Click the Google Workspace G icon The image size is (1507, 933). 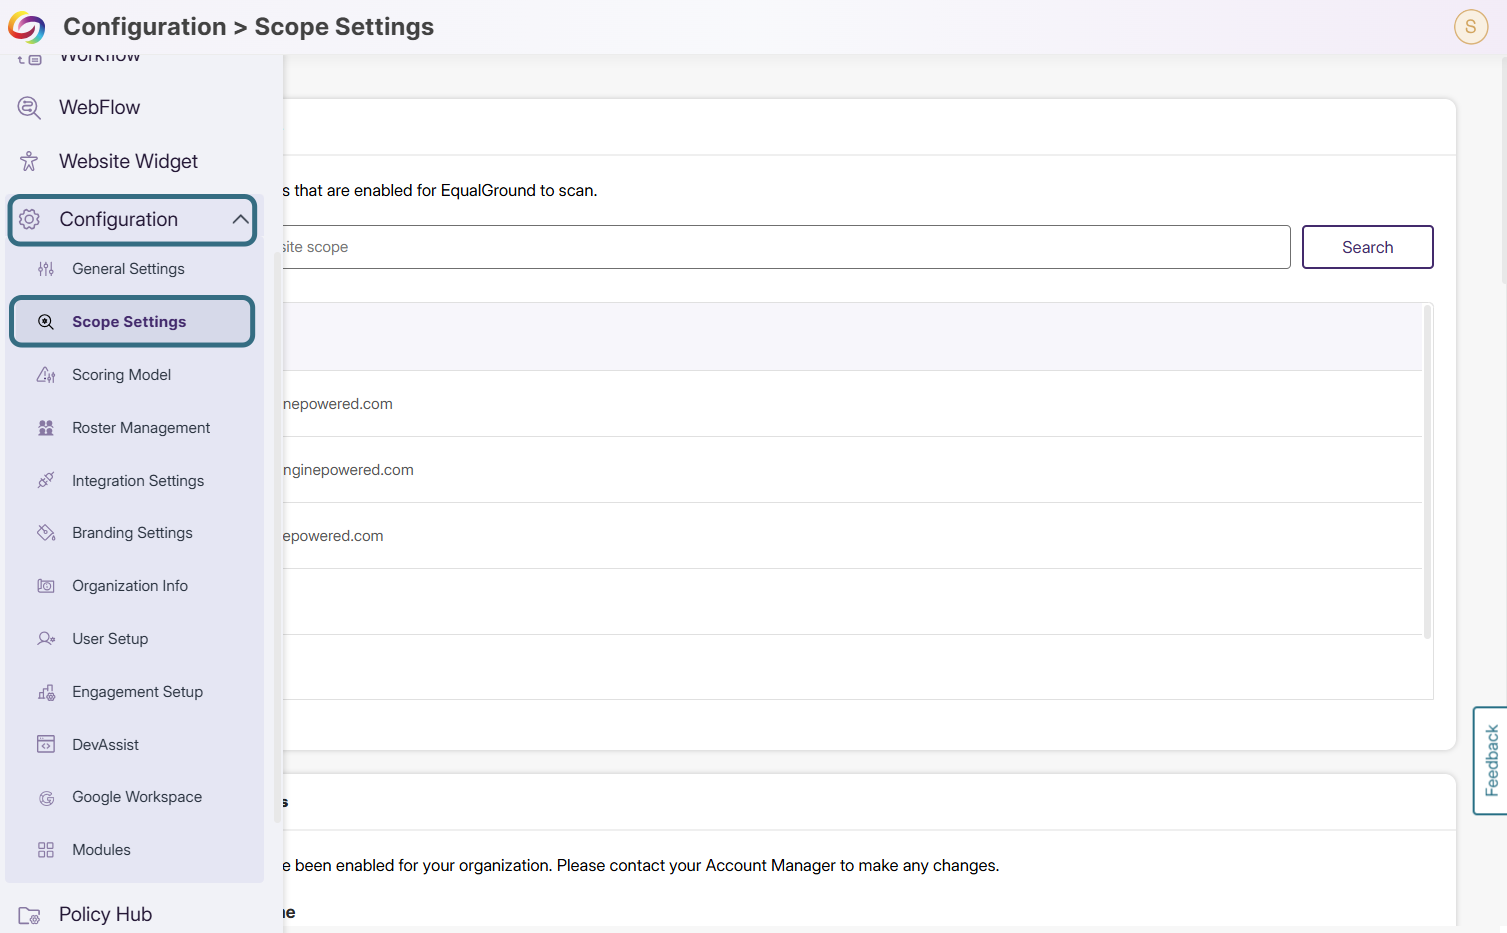coord(46,798)
